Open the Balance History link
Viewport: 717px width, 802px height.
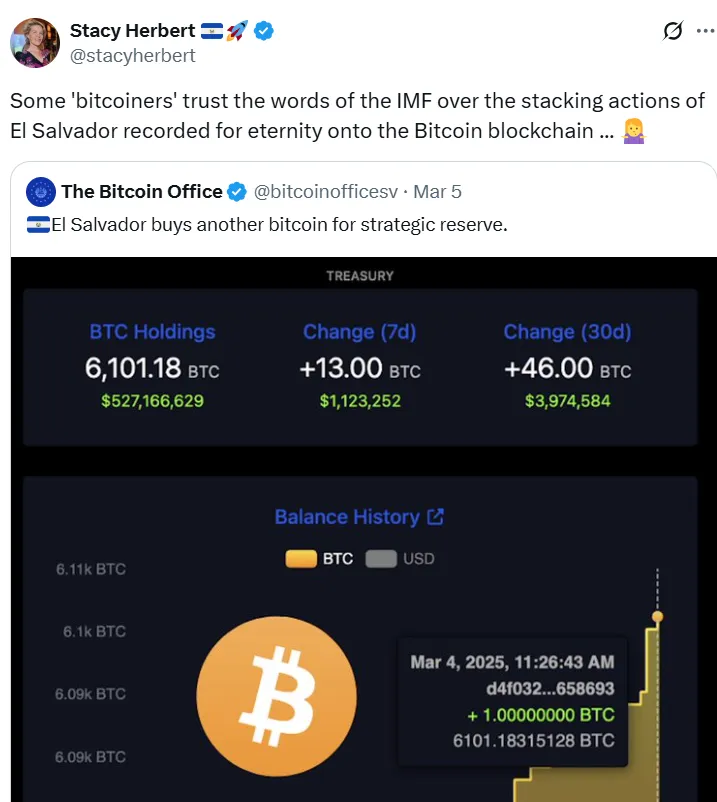coord(346,517)
